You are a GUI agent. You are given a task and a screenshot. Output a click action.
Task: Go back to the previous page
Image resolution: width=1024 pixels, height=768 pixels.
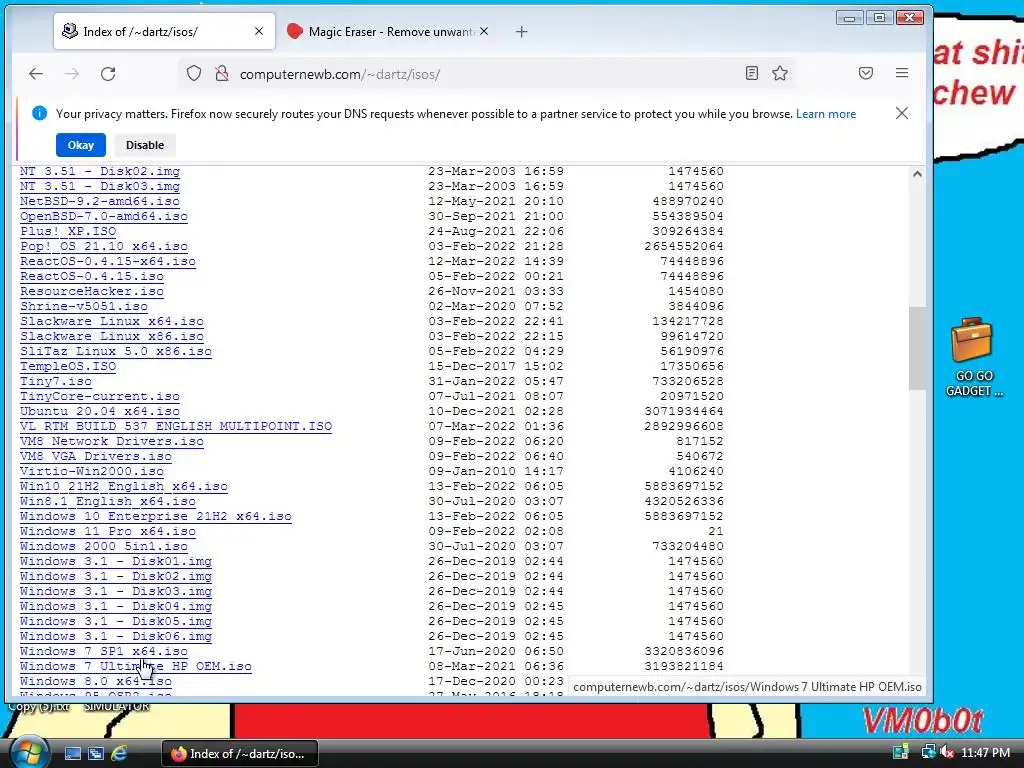pyautogui.click(x=36, y=74)
